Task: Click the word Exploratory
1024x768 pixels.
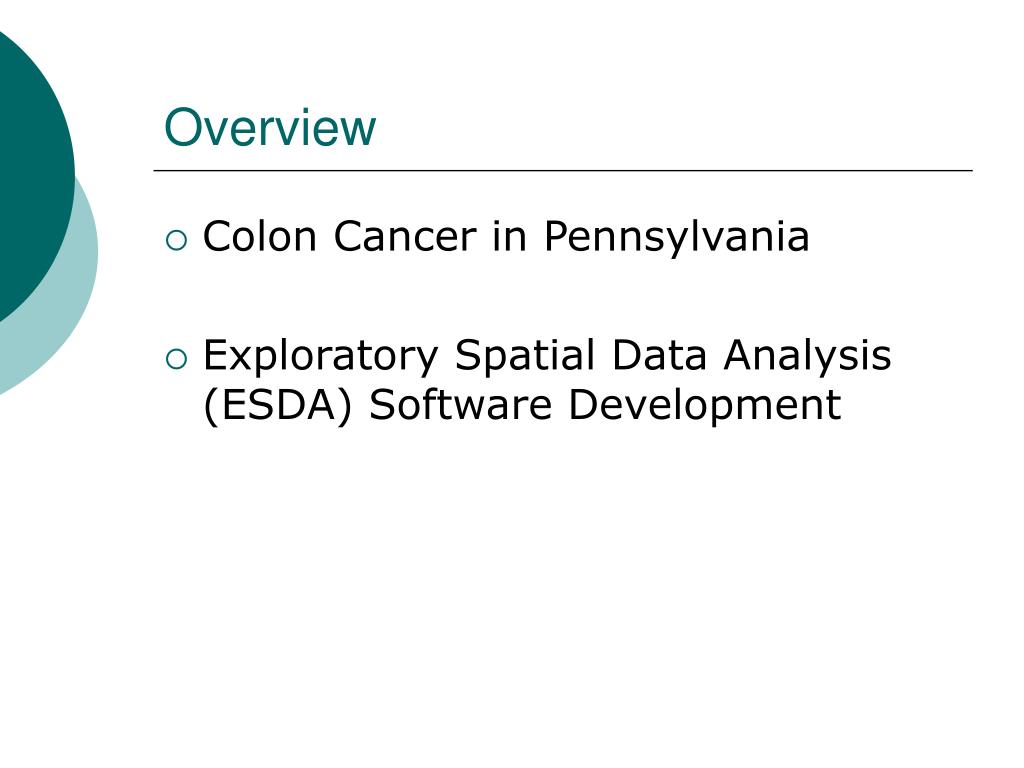Action: click(321, 357)
